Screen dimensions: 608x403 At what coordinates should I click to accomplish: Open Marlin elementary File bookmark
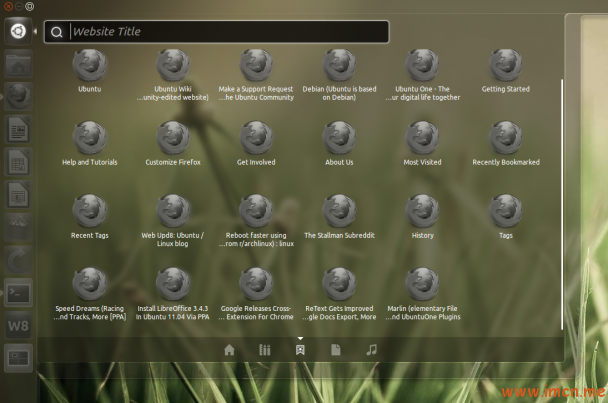tap(423, 294)
